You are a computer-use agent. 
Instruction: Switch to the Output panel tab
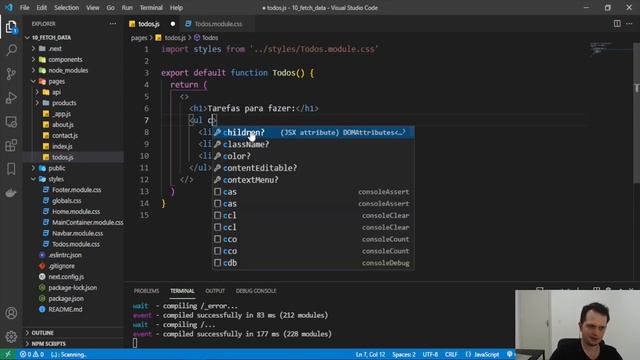[x=215, y=291]
